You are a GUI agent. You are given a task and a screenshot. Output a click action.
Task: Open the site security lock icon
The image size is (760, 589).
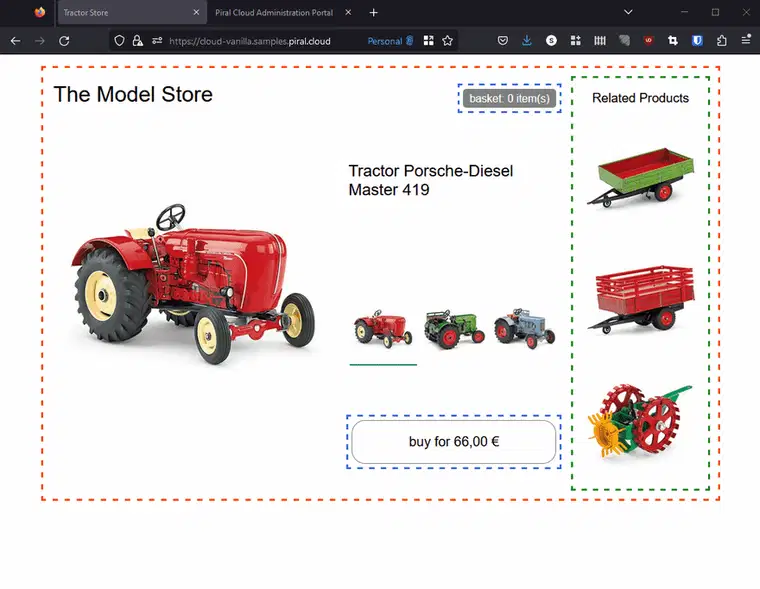tap(138, 41)
